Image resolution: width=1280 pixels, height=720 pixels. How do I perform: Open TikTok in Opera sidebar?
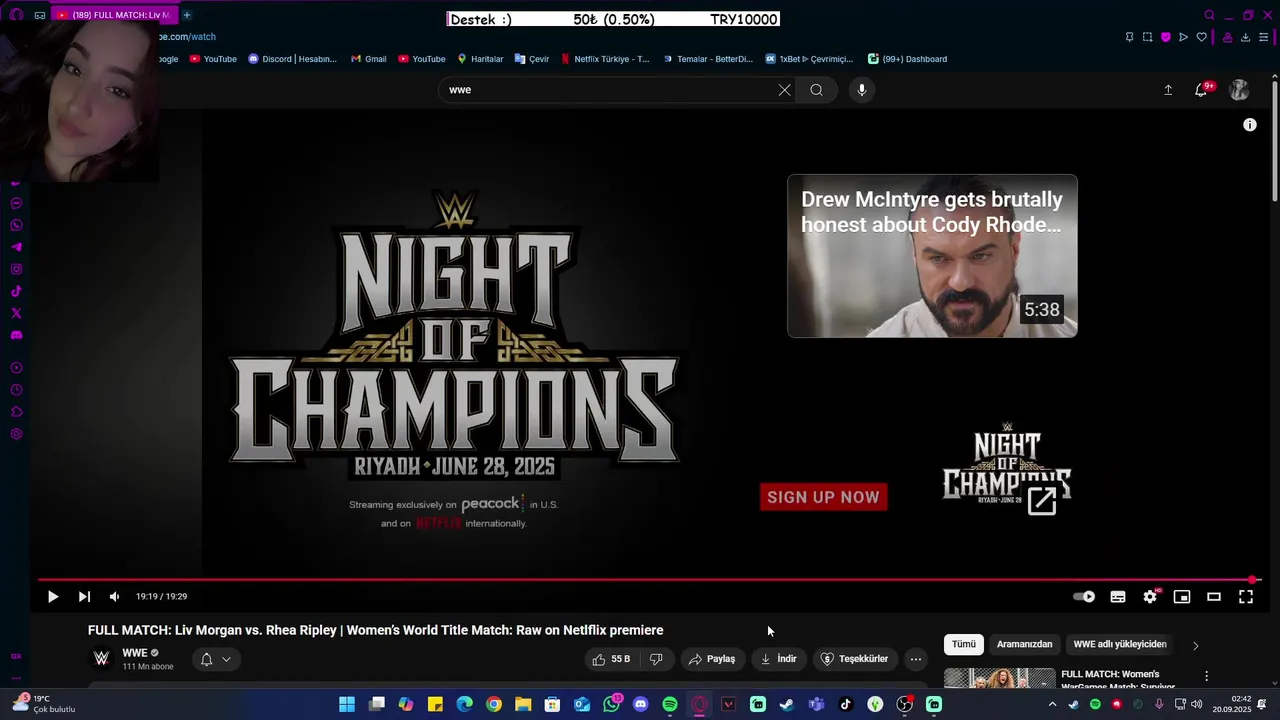pyautogui.click(x=16, y=291)
